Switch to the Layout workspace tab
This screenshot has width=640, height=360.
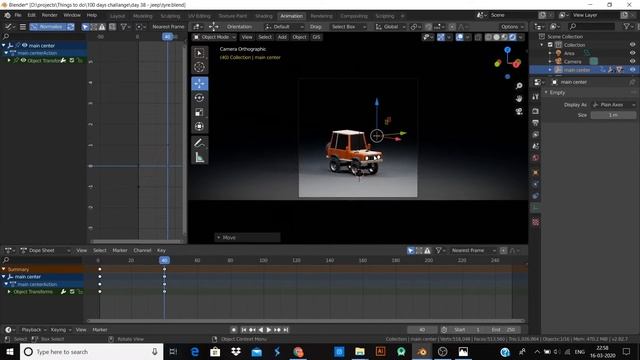[118, 16]
